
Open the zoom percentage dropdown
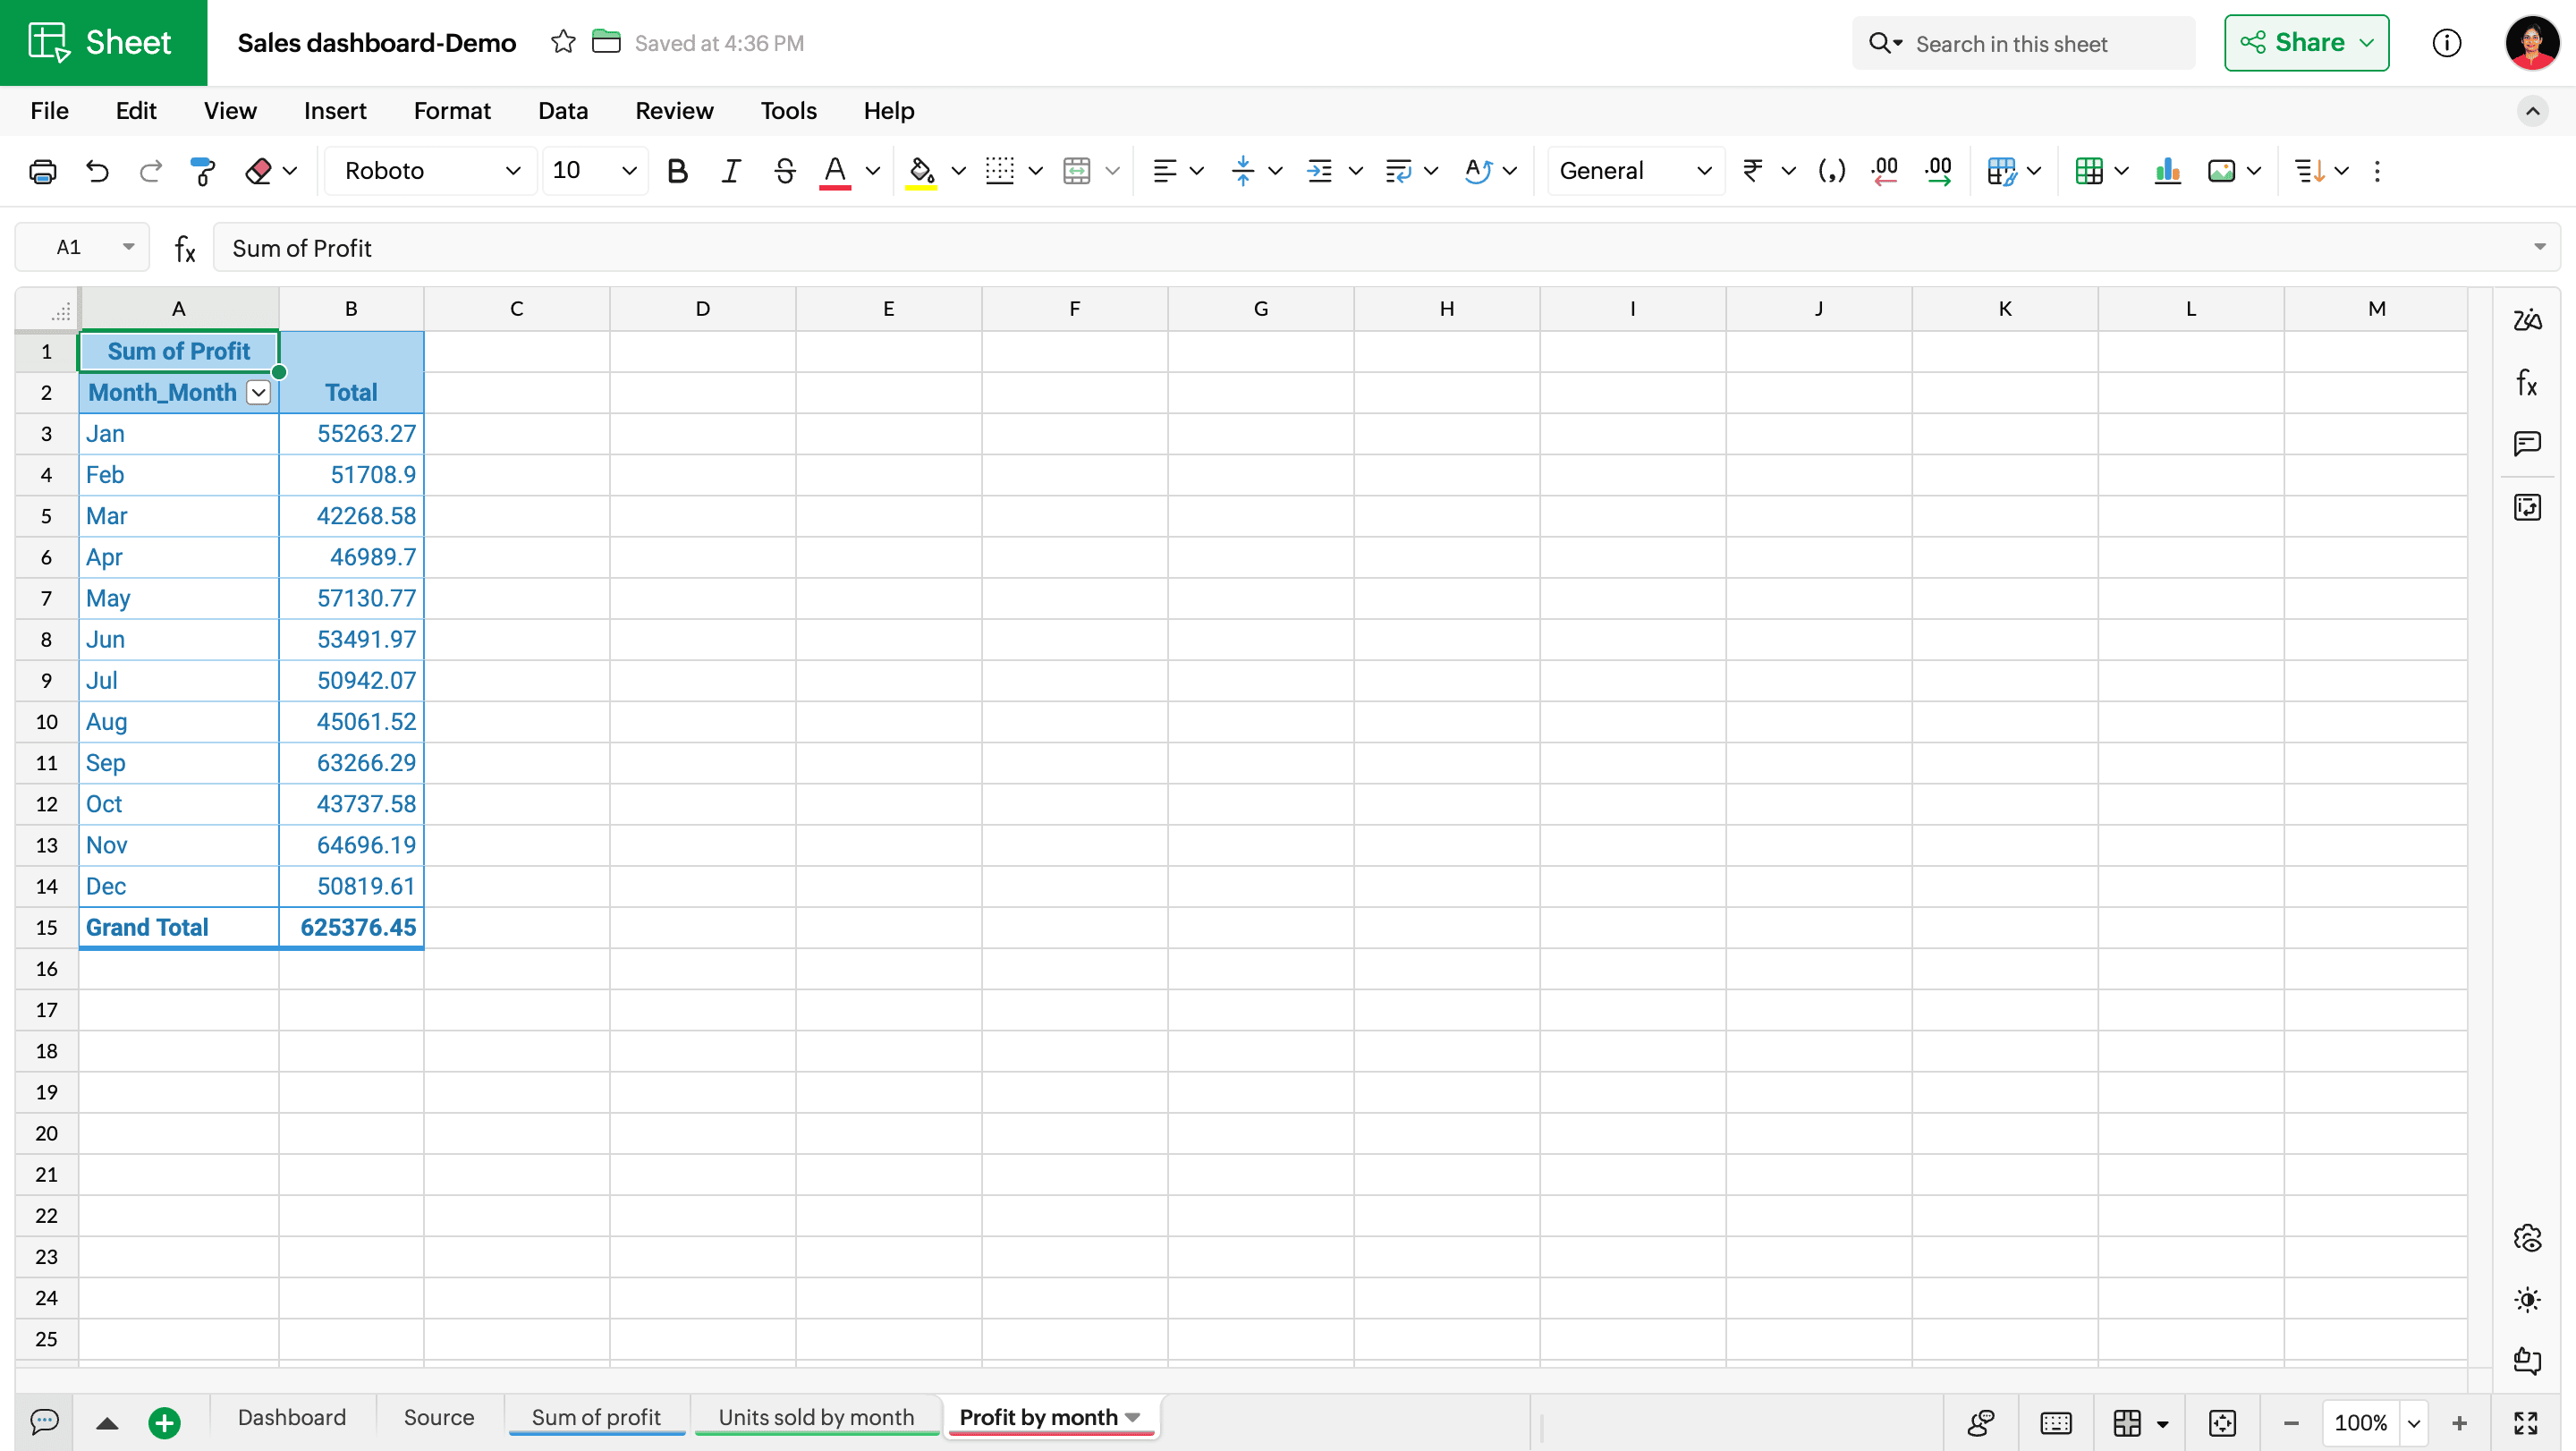tap(2414, 1423)
